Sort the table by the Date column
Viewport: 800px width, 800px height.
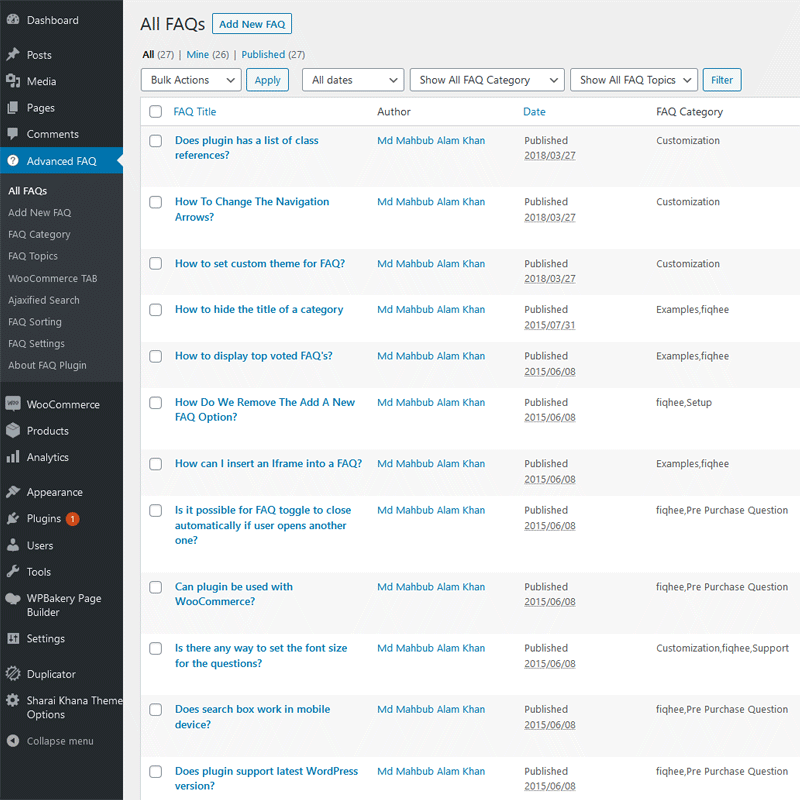click(534, 112)
